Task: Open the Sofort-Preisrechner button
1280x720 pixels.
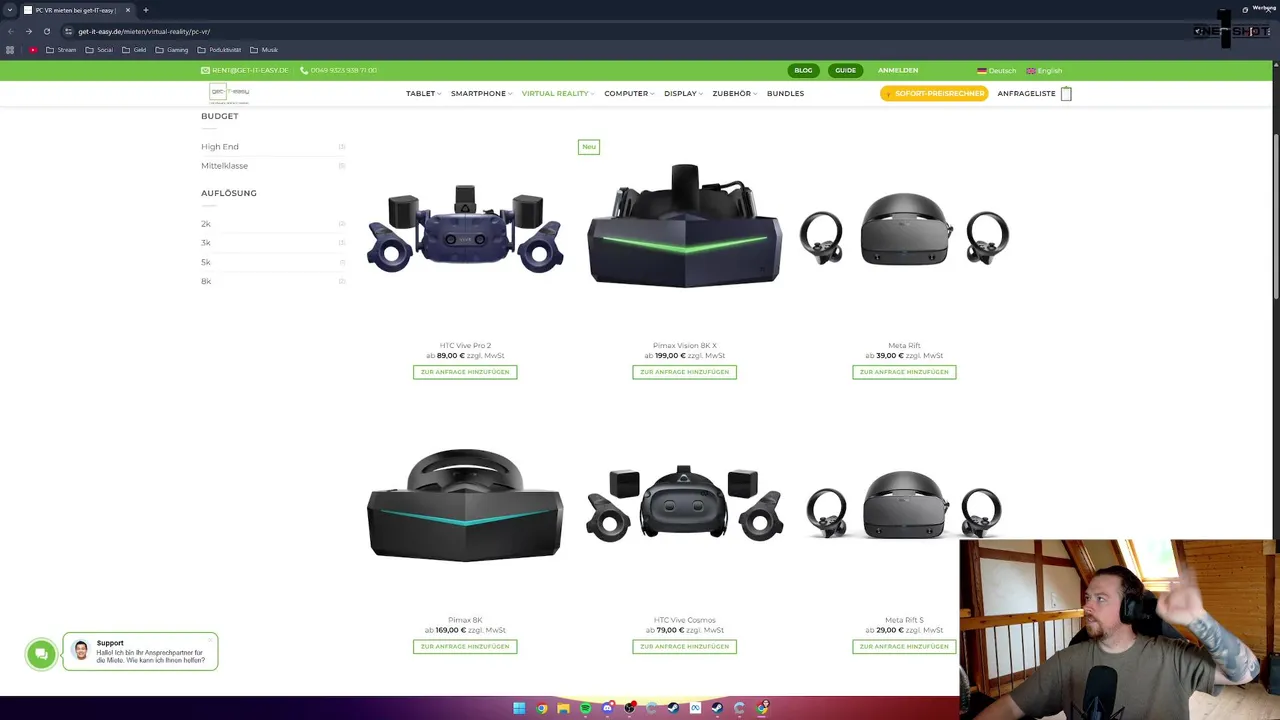Action: tap(934, 94)
